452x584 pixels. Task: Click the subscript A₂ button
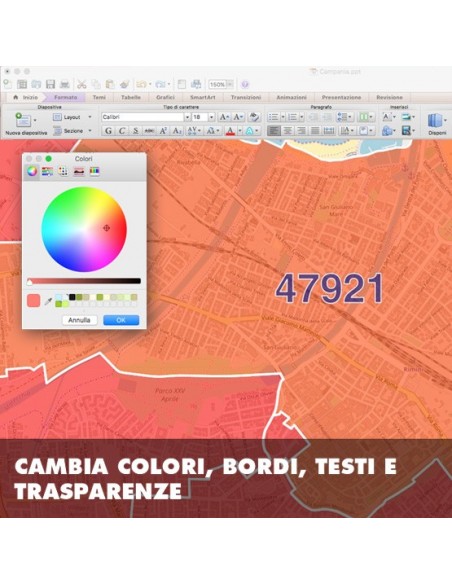(177, 131)
